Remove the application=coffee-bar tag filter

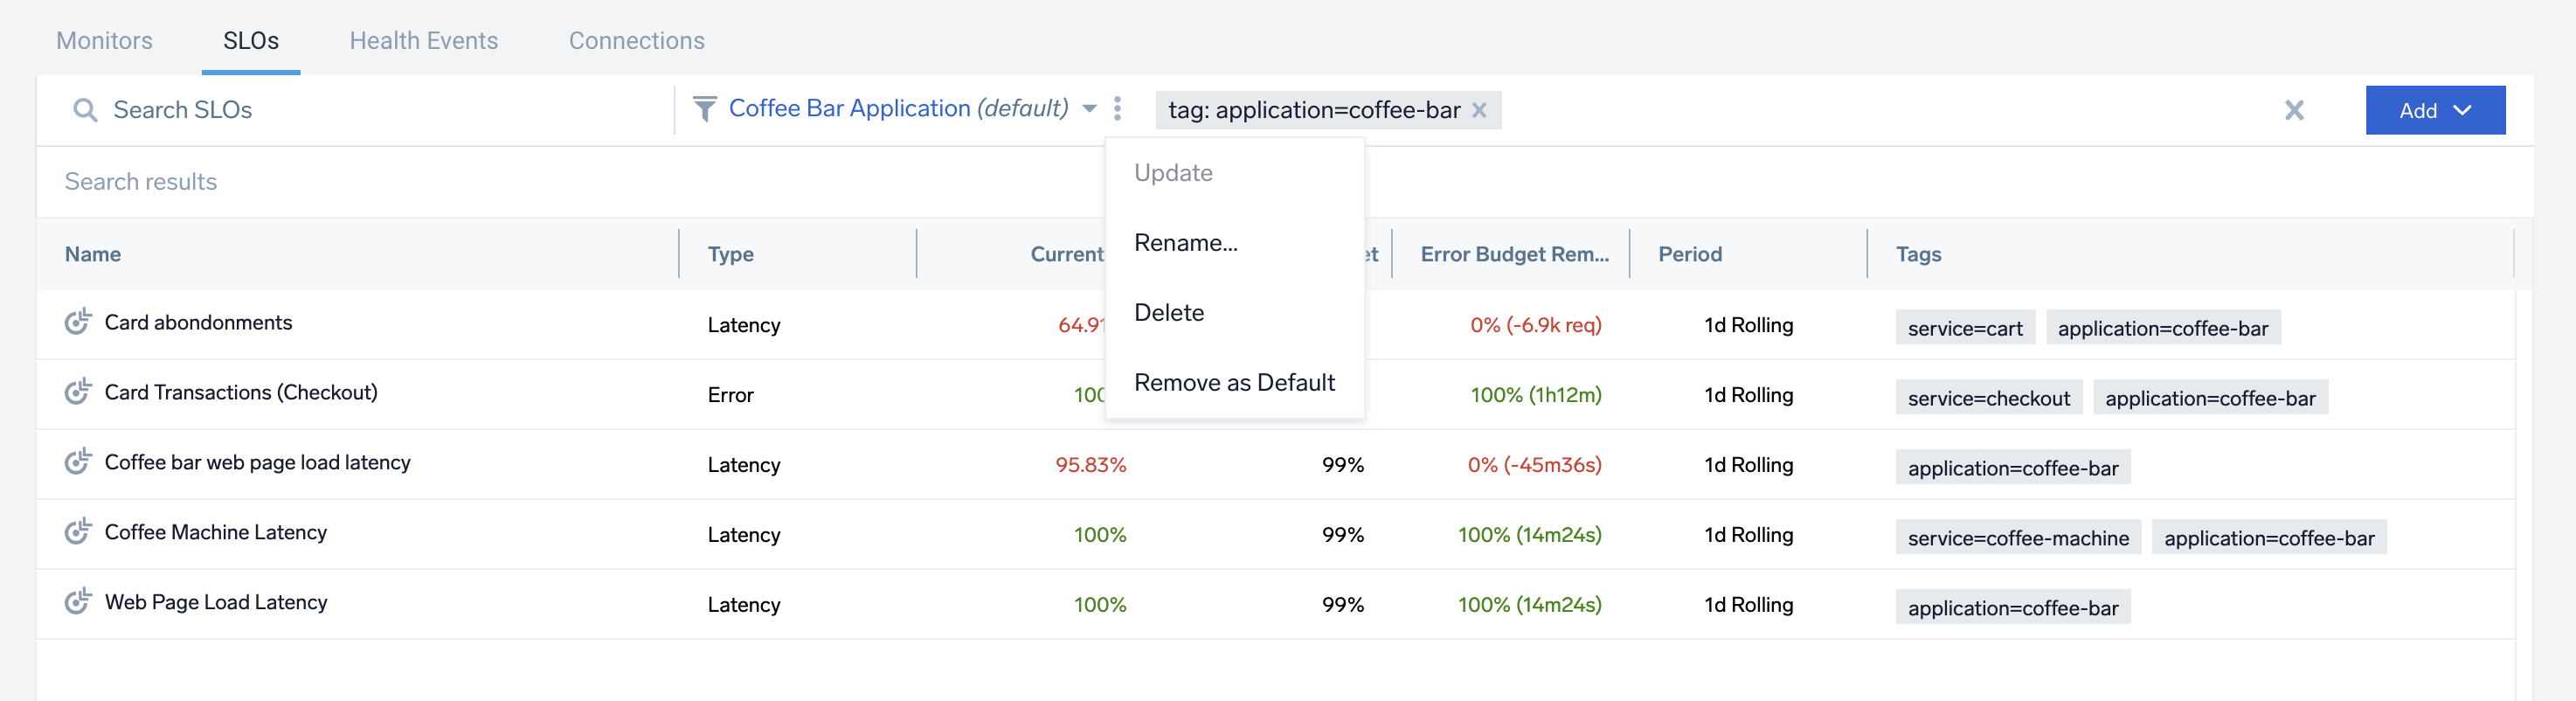1479,110
